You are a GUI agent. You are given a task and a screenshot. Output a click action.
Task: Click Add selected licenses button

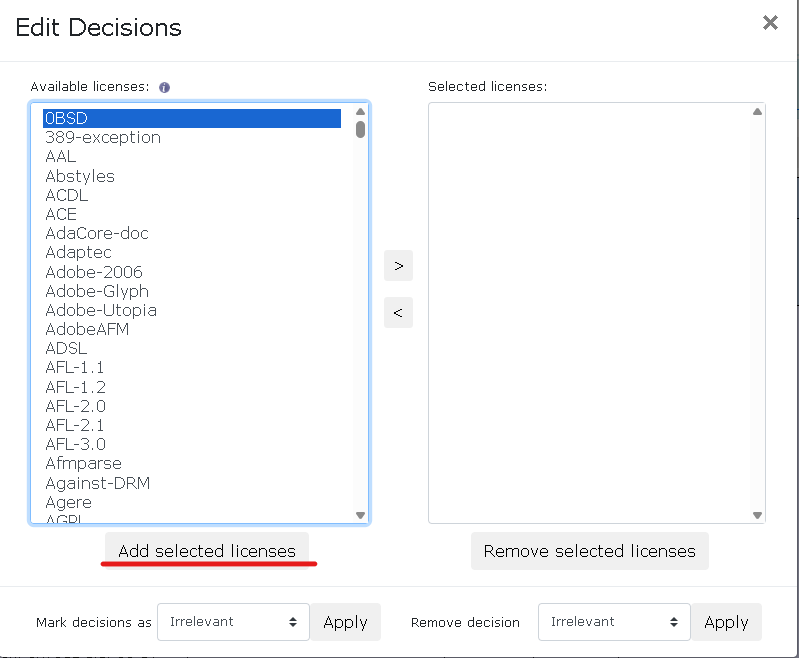point(207,551)
